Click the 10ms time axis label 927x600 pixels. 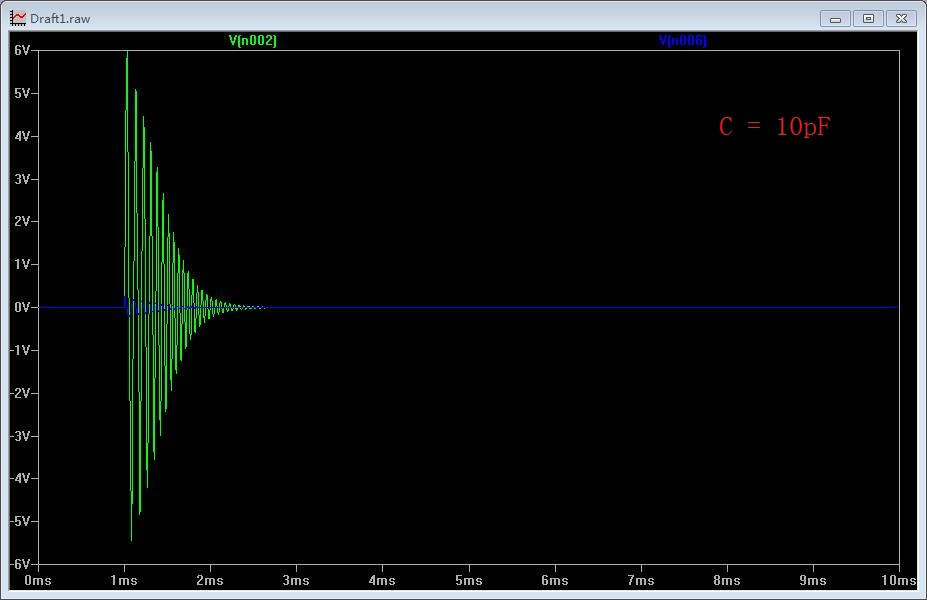point(899,580)
